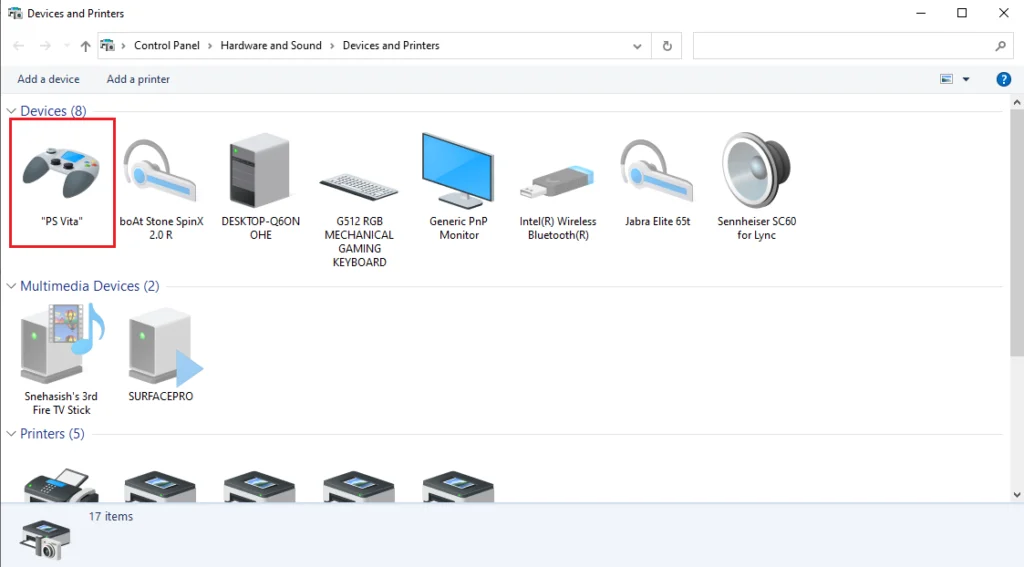Select the fax machine printer icon
Viewport: 1024px width, 567px height.
click(x=61, y=485)
